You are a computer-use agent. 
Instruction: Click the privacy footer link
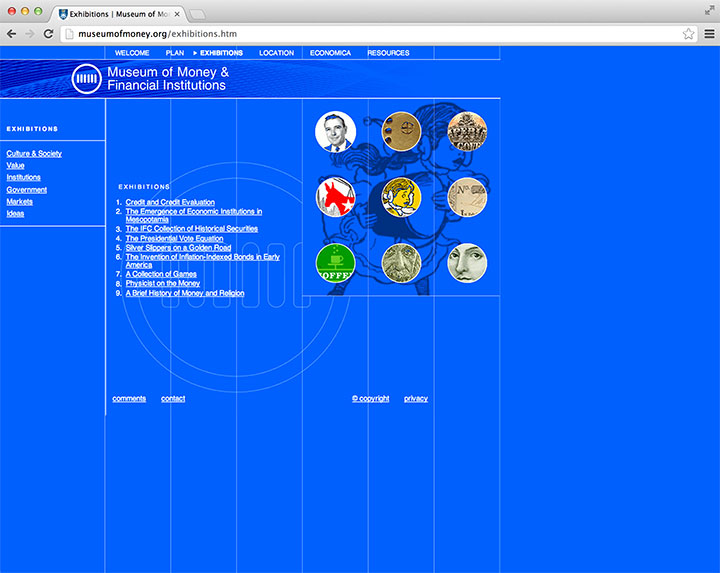(416, 399)
